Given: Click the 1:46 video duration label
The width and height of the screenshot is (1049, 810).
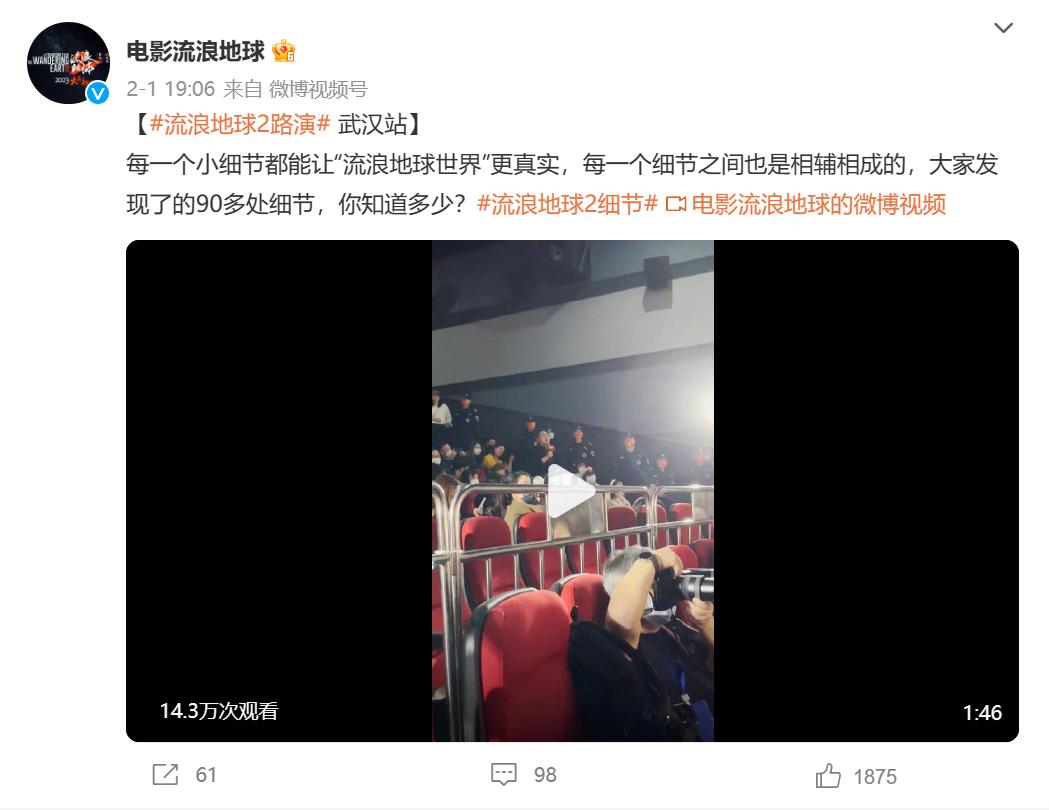Looking at the screenshot, I should [982, 713].
